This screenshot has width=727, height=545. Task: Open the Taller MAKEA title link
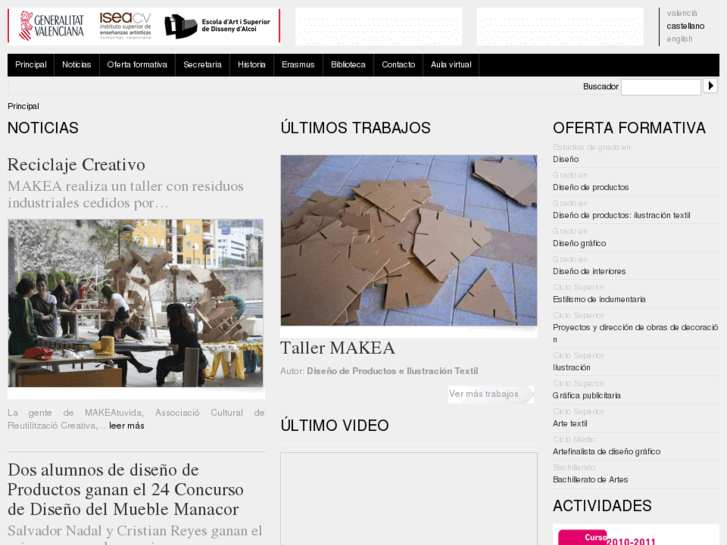pyautogui.click(x=338, y=348)
